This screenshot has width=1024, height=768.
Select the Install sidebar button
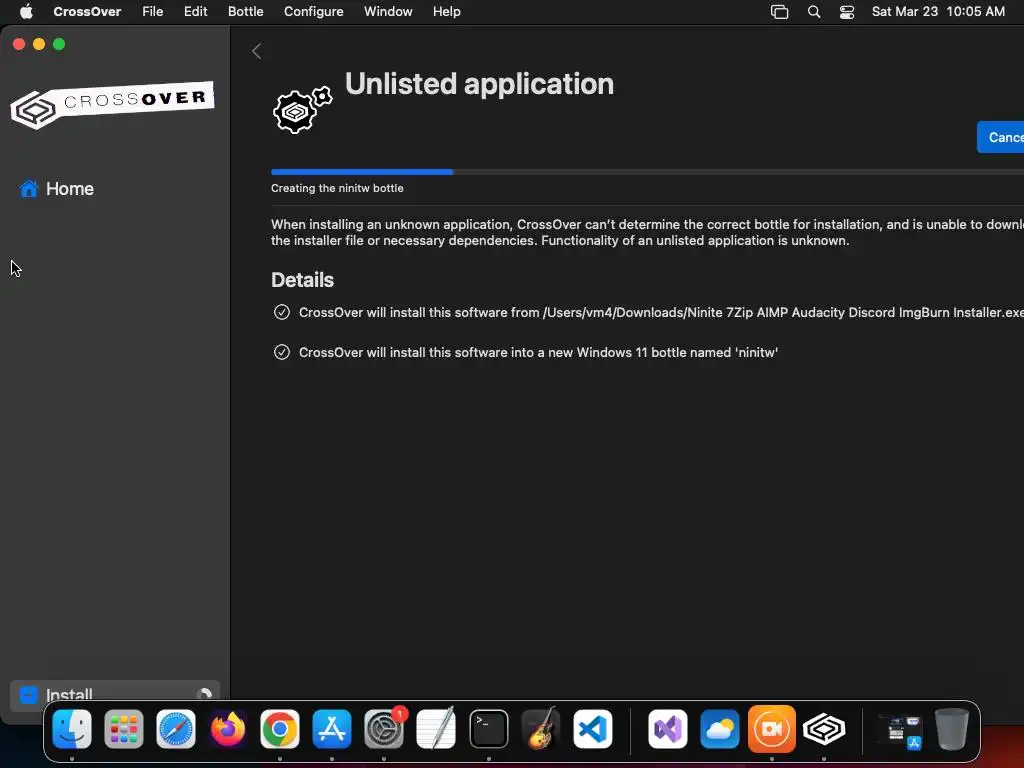click(x=115, y=695)
